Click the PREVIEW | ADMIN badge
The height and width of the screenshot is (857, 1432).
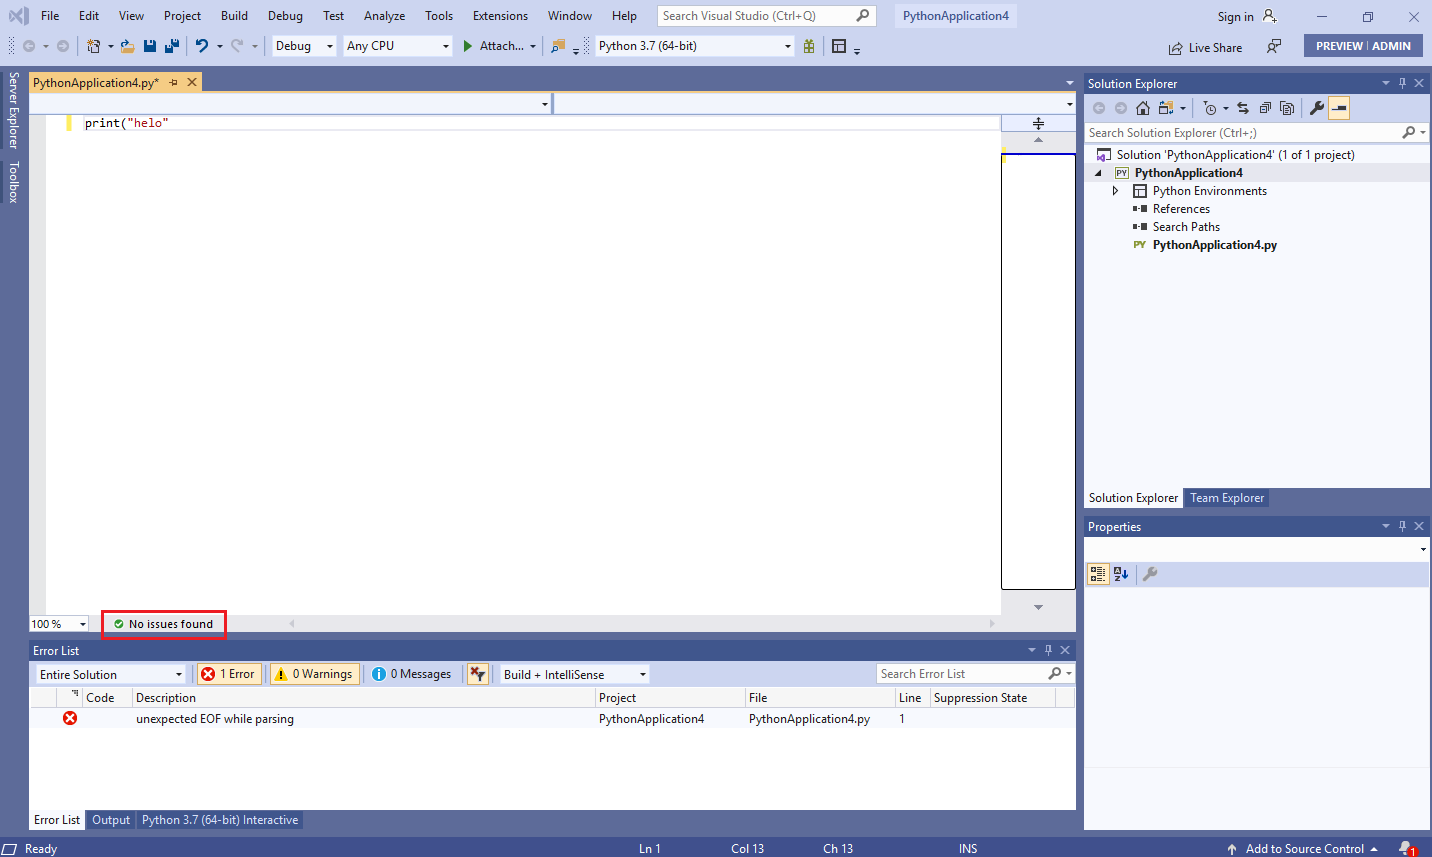click(x=1363, y=46)
